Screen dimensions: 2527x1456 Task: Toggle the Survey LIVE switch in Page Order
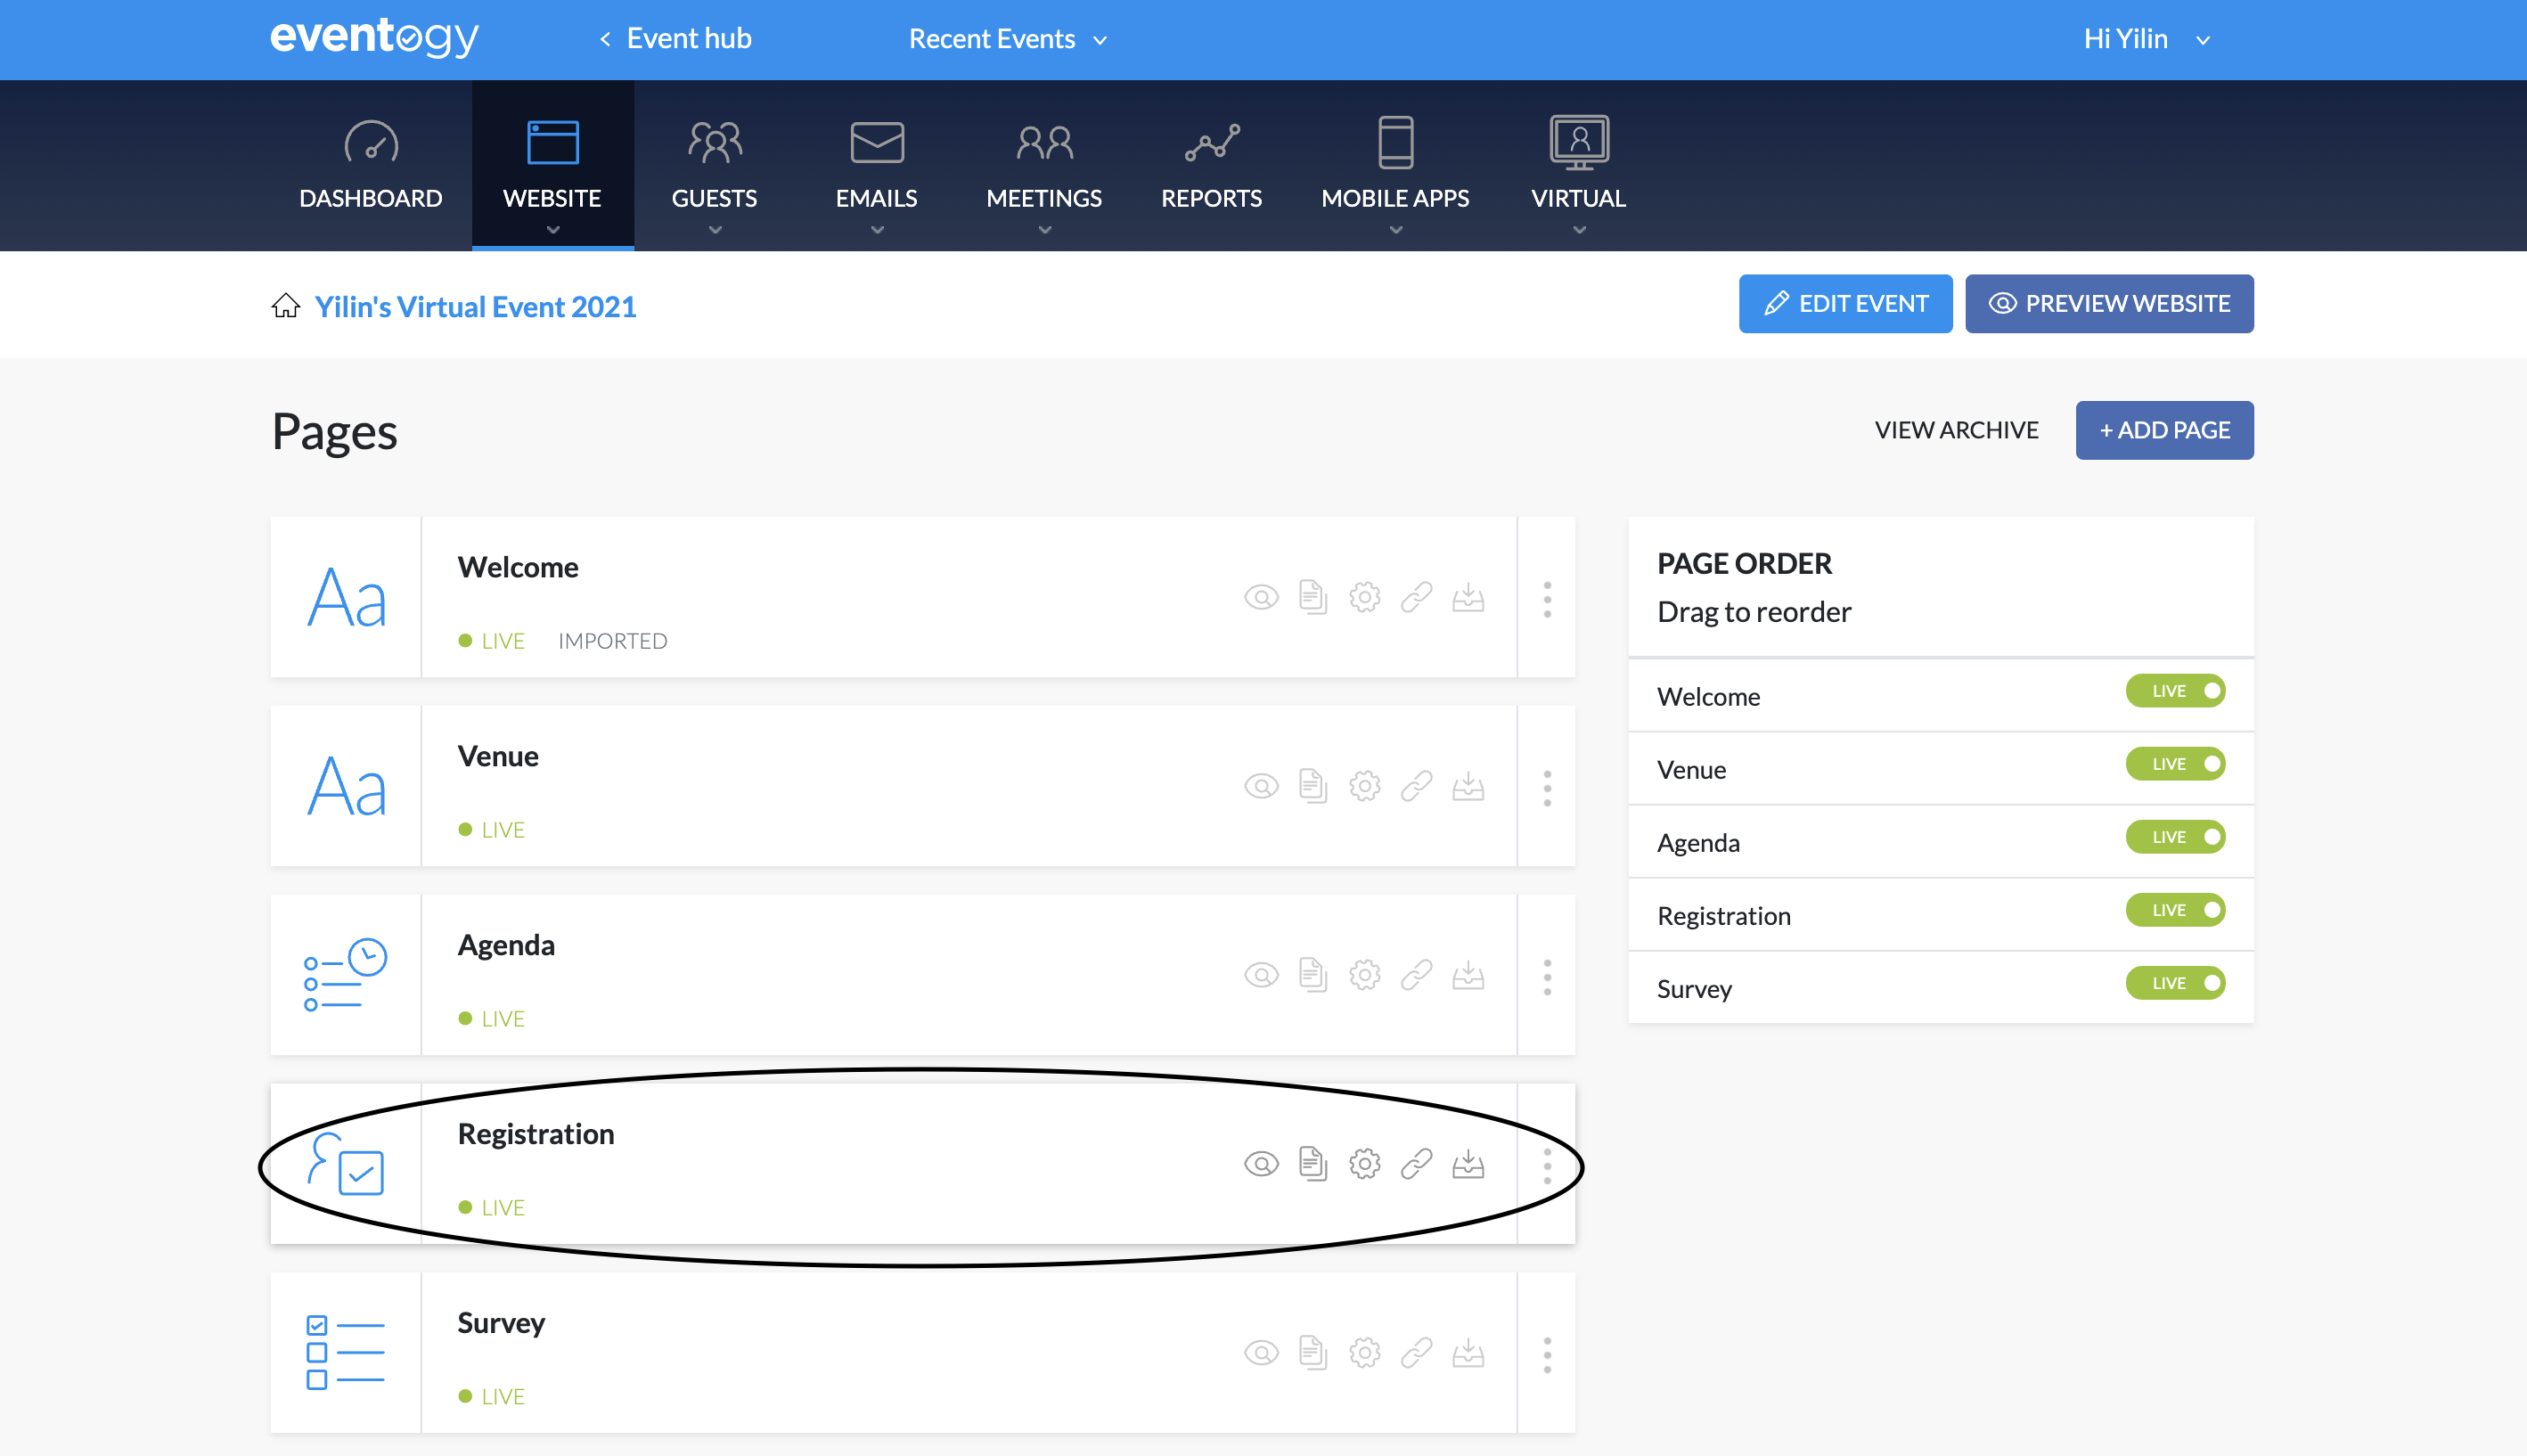click(2175, 983)
